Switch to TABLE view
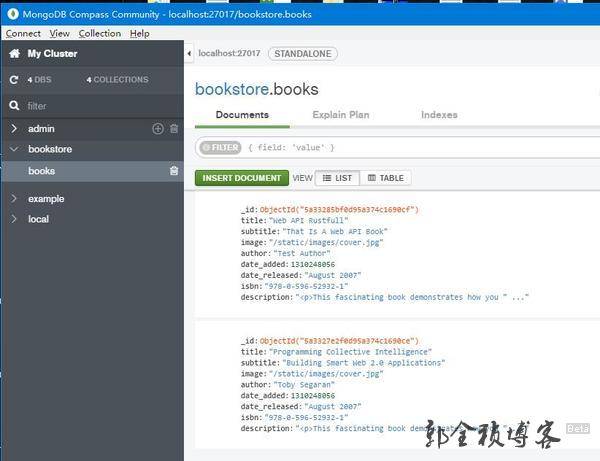 386,178
